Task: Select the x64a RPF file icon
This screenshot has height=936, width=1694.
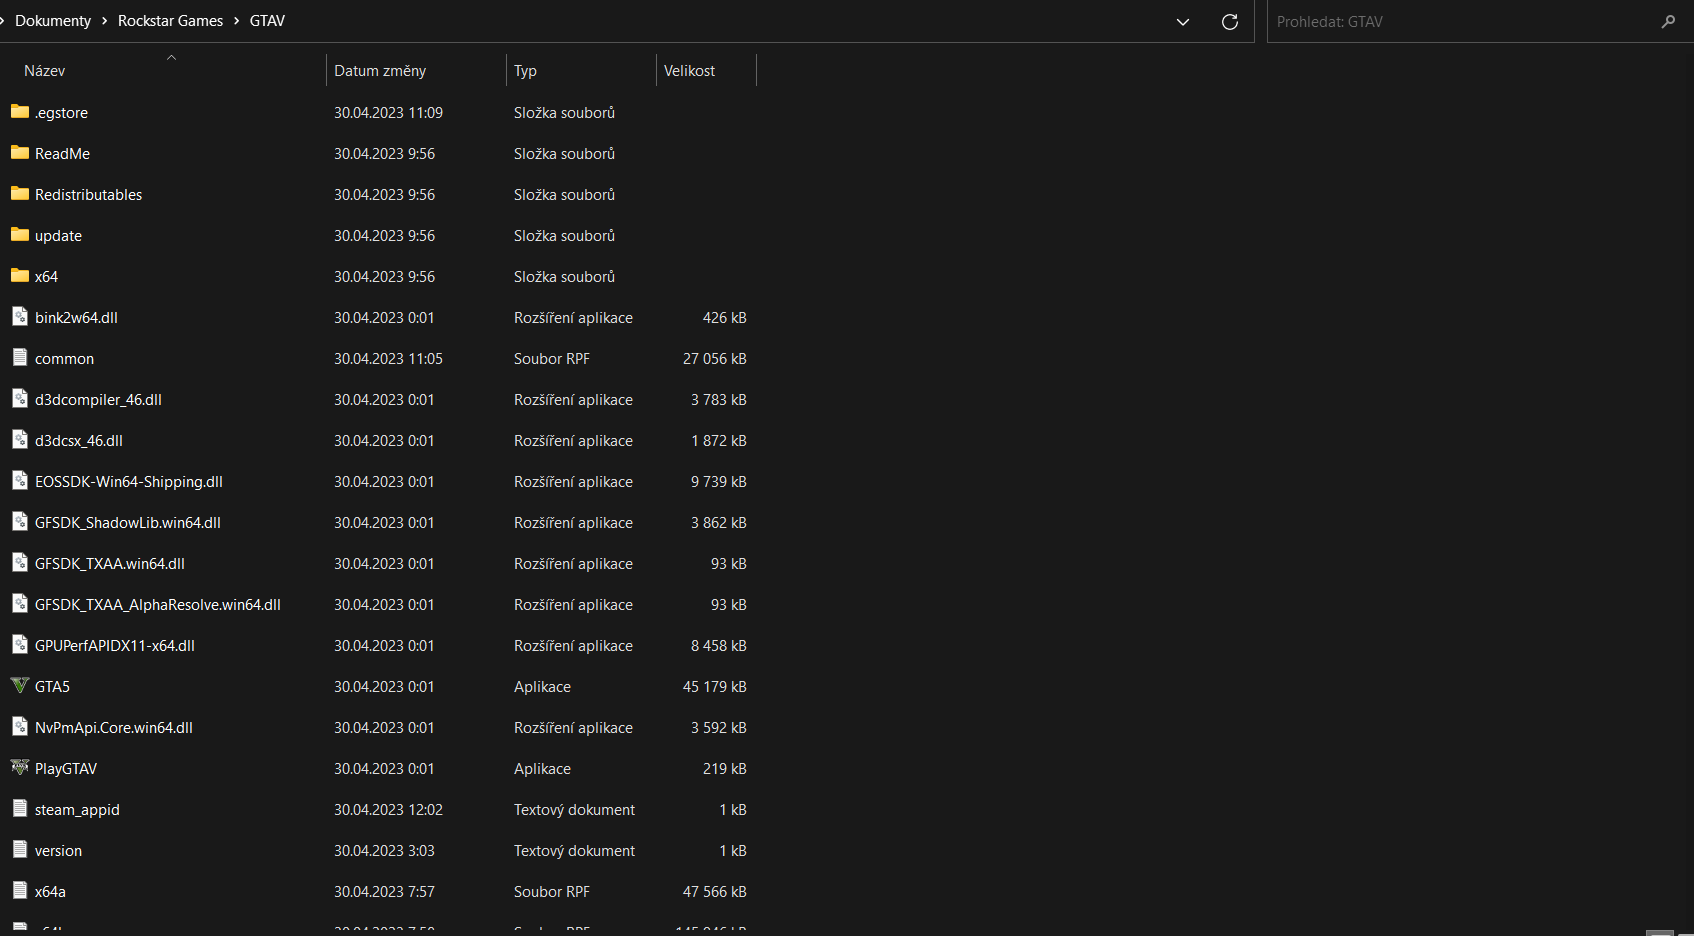Action: [x=20, y=891]
